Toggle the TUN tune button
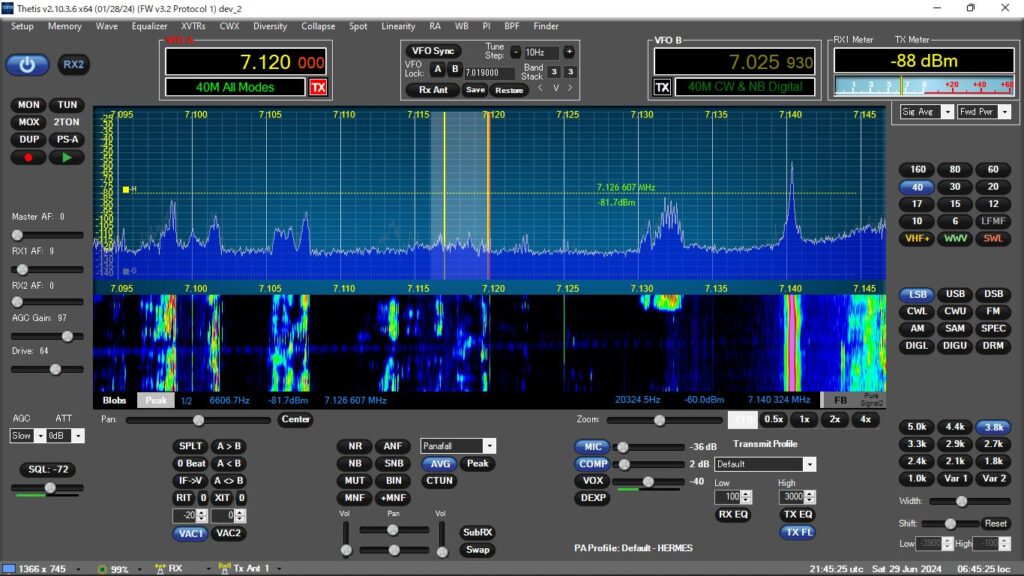Image resolution: width=1024 pixels, height=576 pixels. pos(67,104)
